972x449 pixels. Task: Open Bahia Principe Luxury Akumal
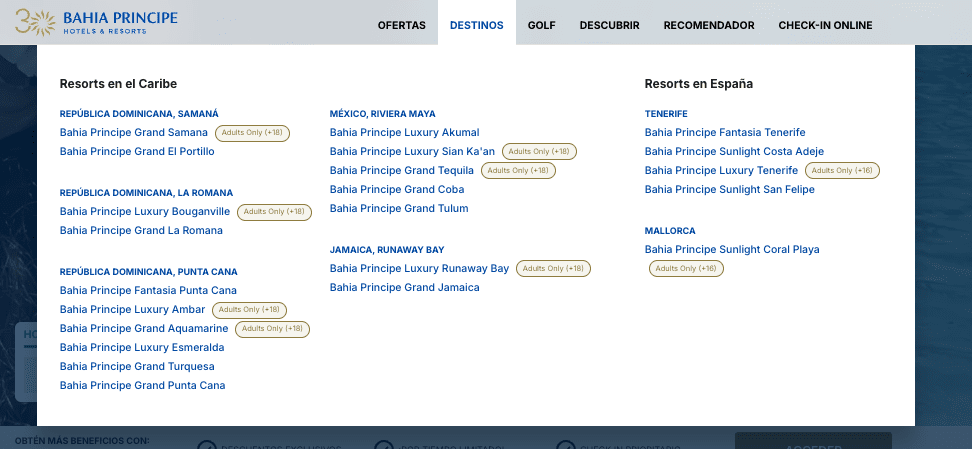[x=404, y=133]
